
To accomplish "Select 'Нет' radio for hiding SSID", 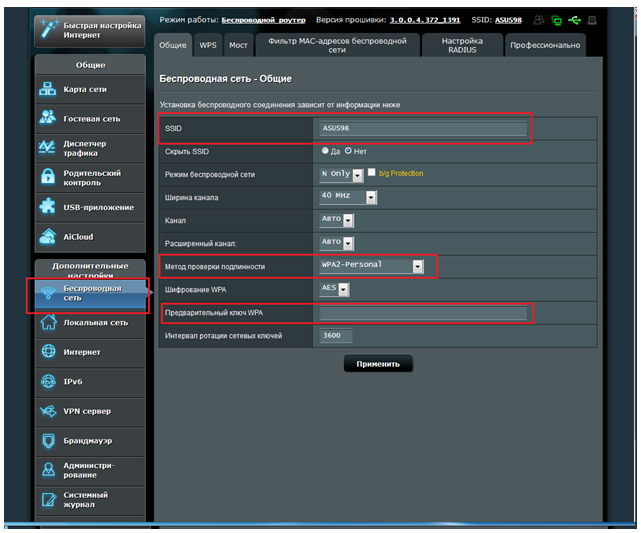I will point(348,151).
